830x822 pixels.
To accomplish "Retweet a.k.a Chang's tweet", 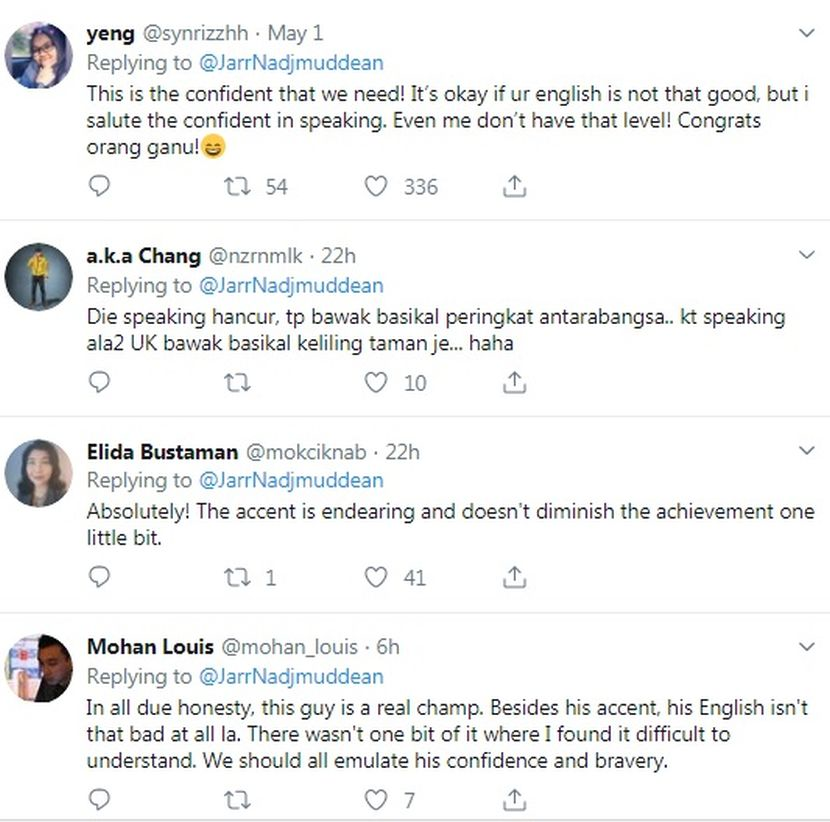I will tap(237, 382).
